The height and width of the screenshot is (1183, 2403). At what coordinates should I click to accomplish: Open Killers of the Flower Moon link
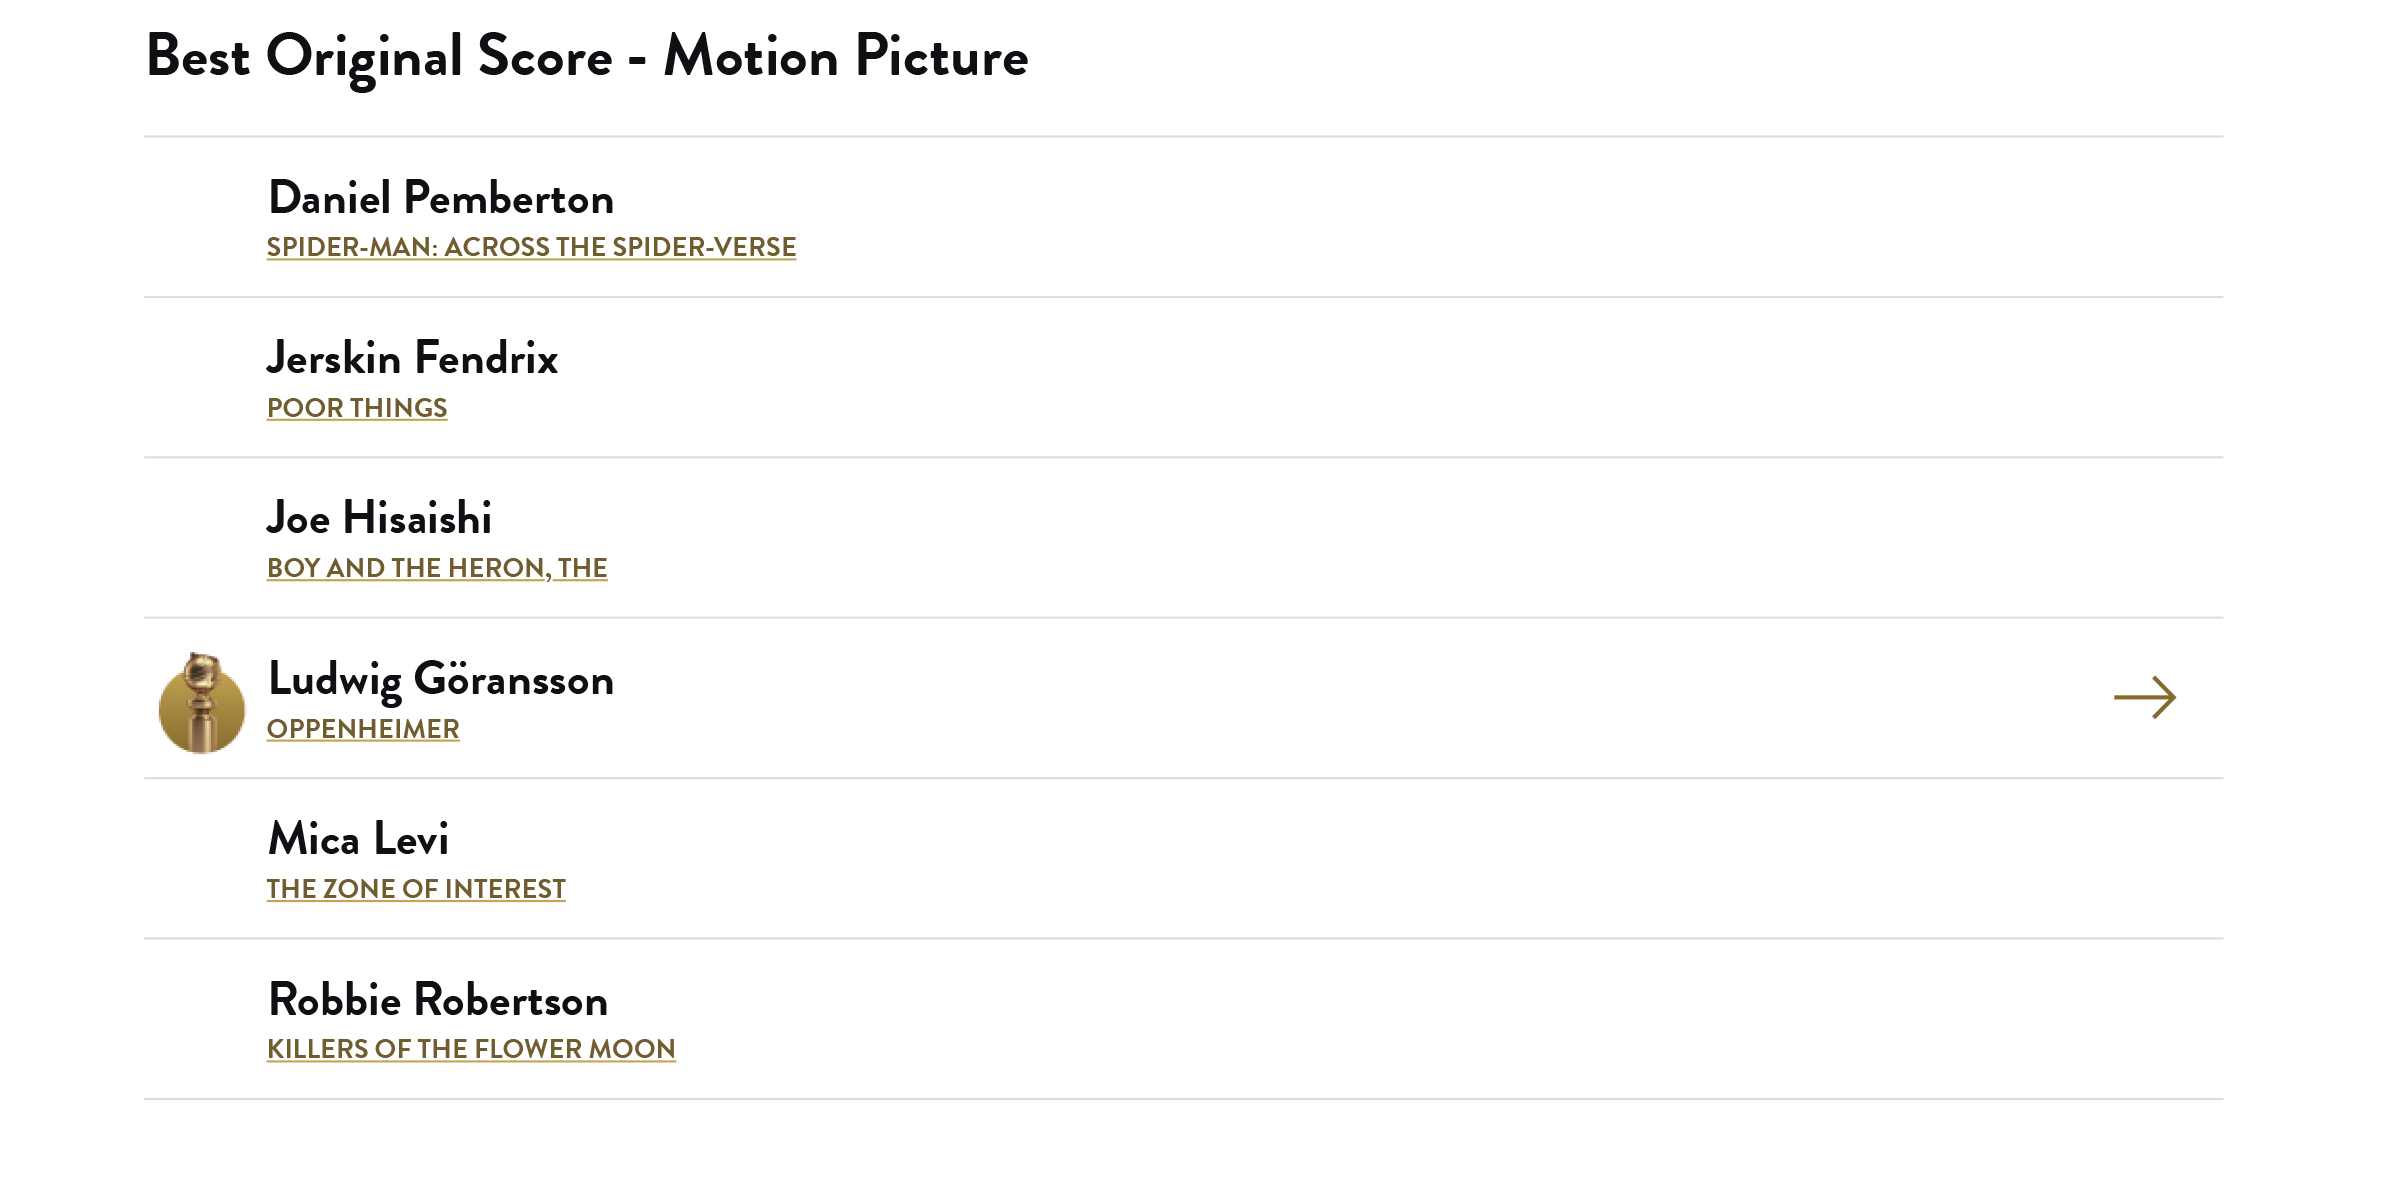[471, 1049]
